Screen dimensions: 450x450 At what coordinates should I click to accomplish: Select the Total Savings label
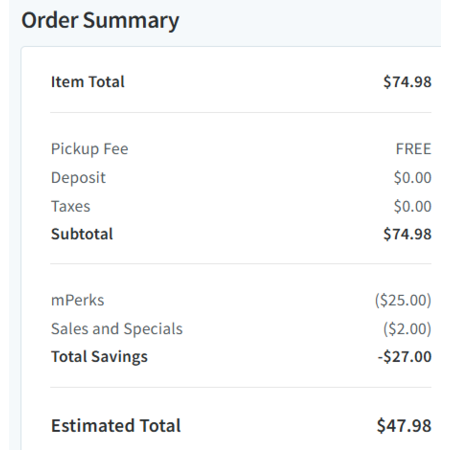click(99, 357)
